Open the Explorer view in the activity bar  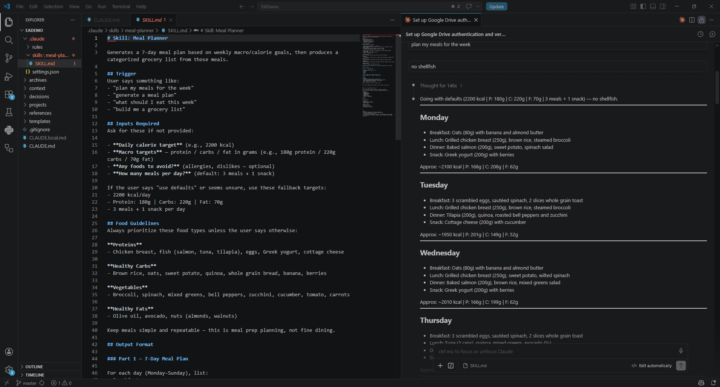[x=9, y=22]
